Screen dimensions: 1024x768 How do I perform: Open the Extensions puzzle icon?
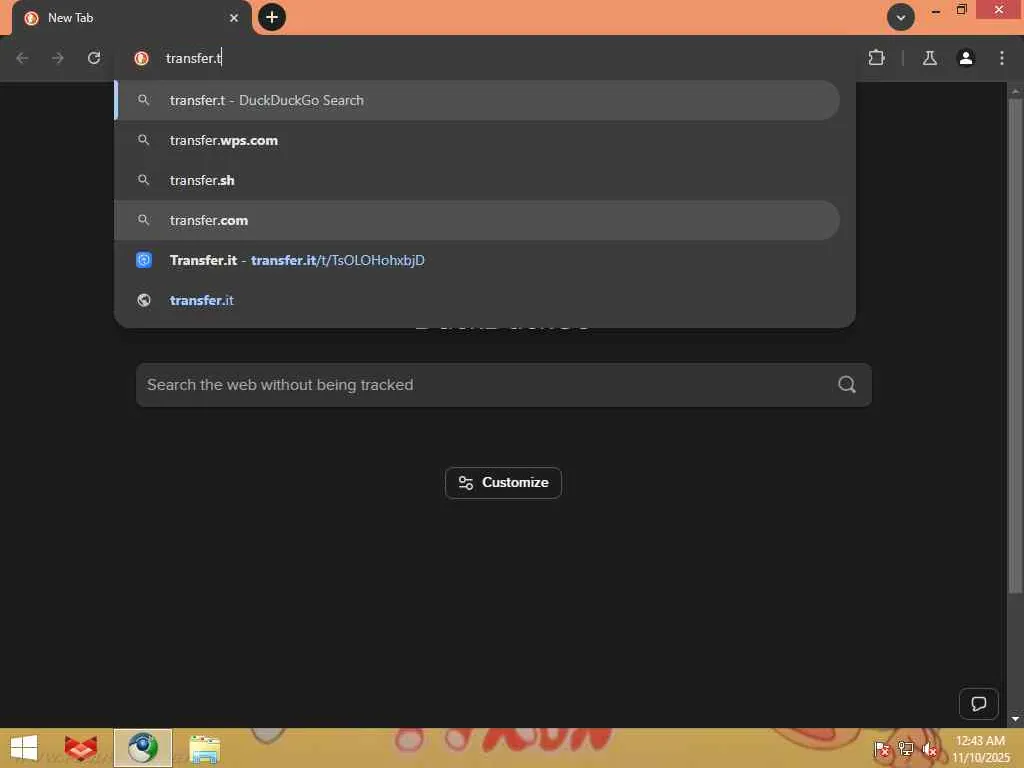(876, 58)
